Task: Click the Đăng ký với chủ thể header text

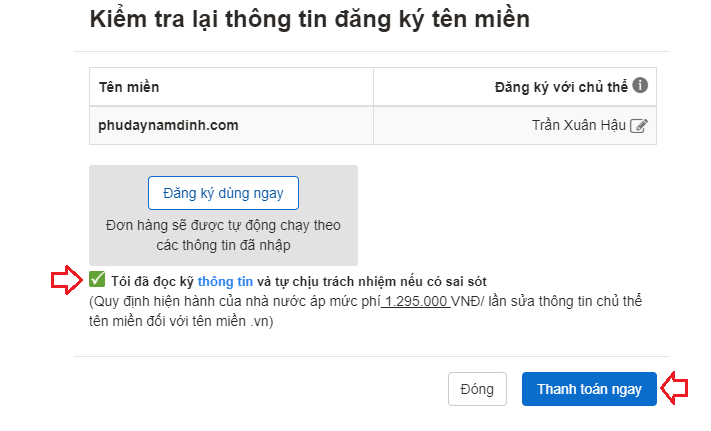Action: pyautogui.click(x=561, y=87)
